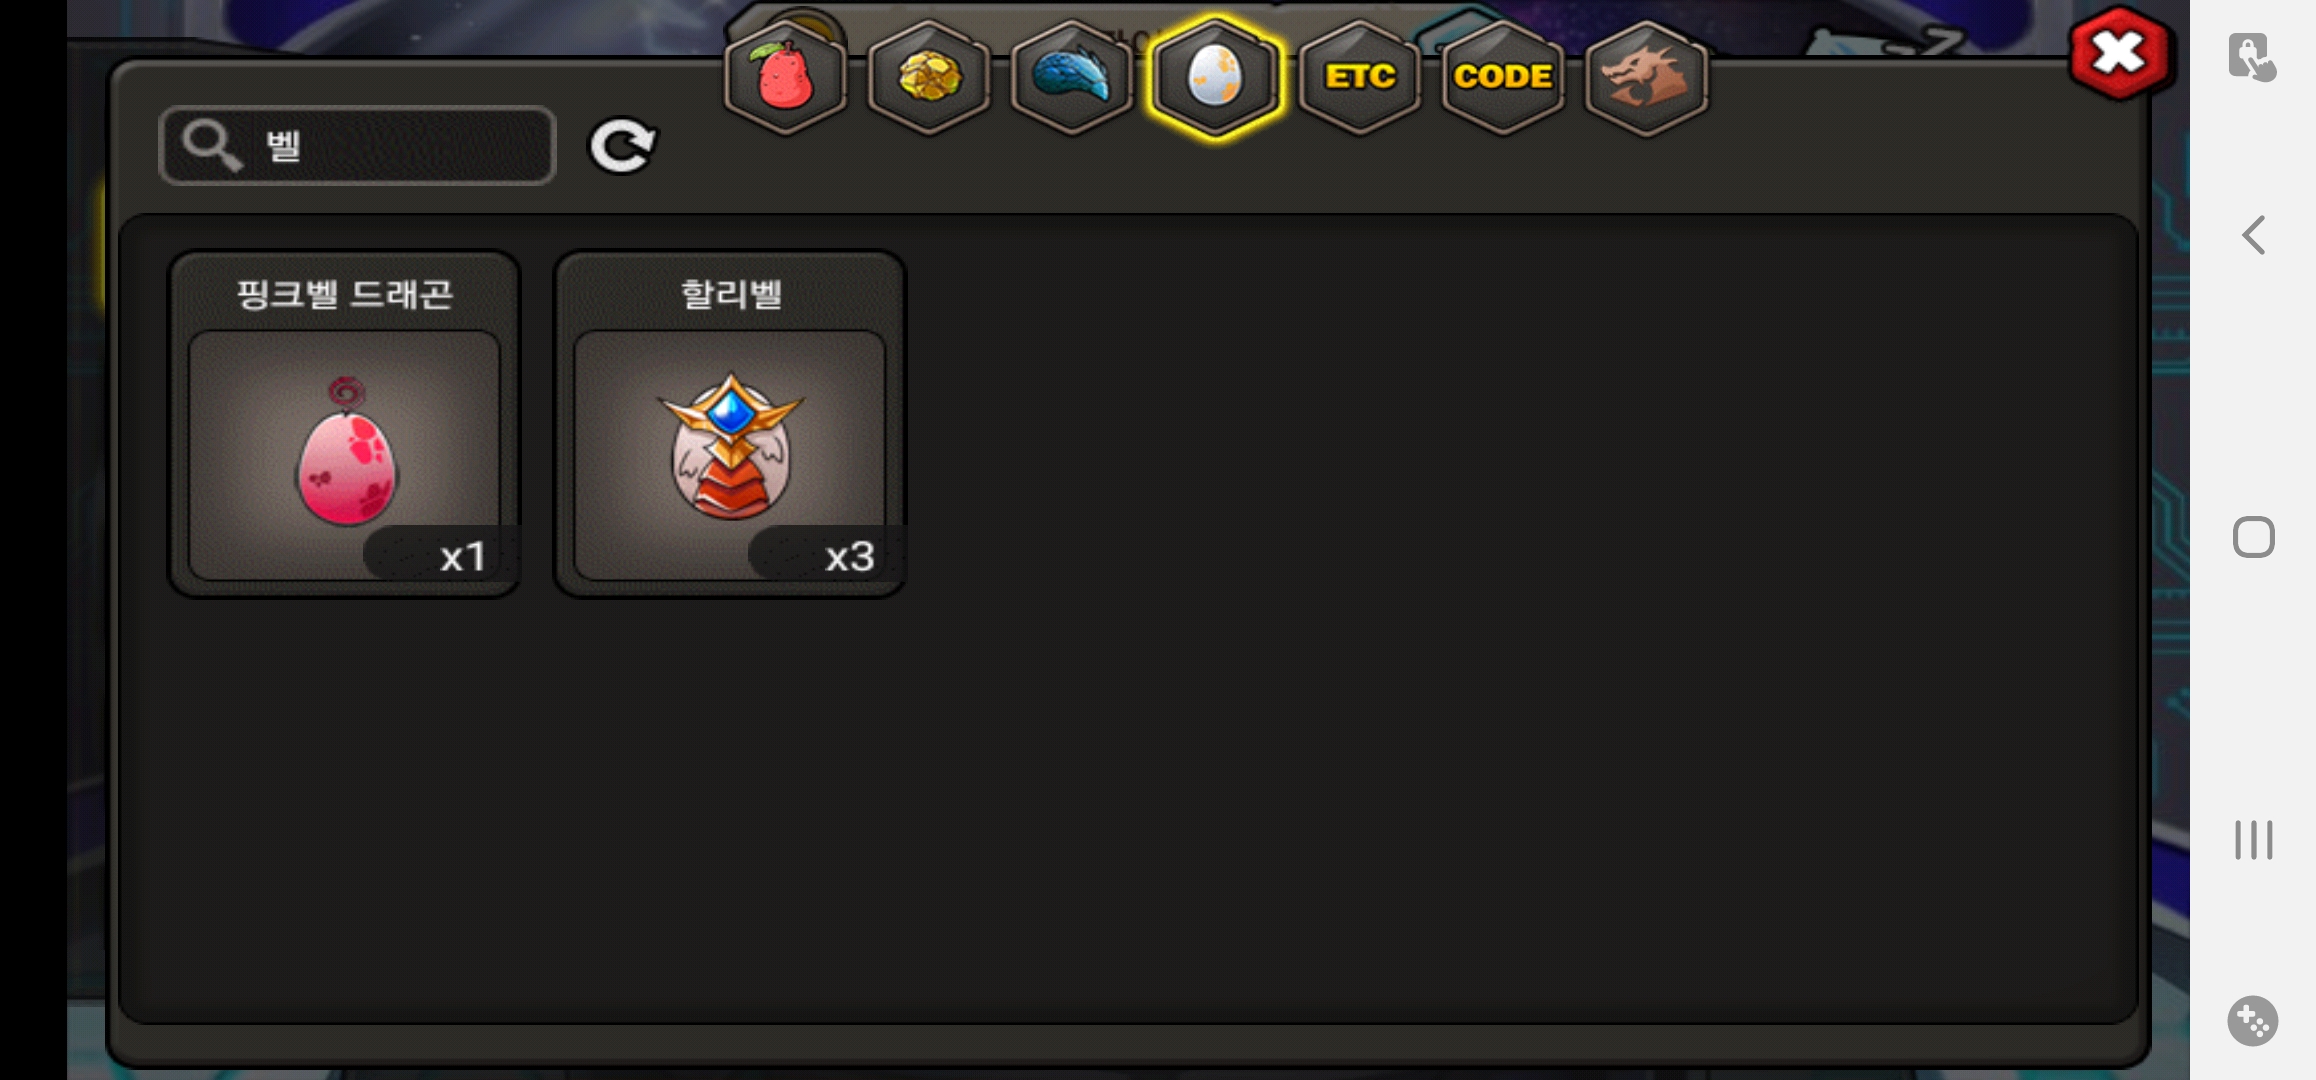Screen dimensions: 2316x1080
Task: Open the game controller tools icon
Action: click(2253, 1021)
